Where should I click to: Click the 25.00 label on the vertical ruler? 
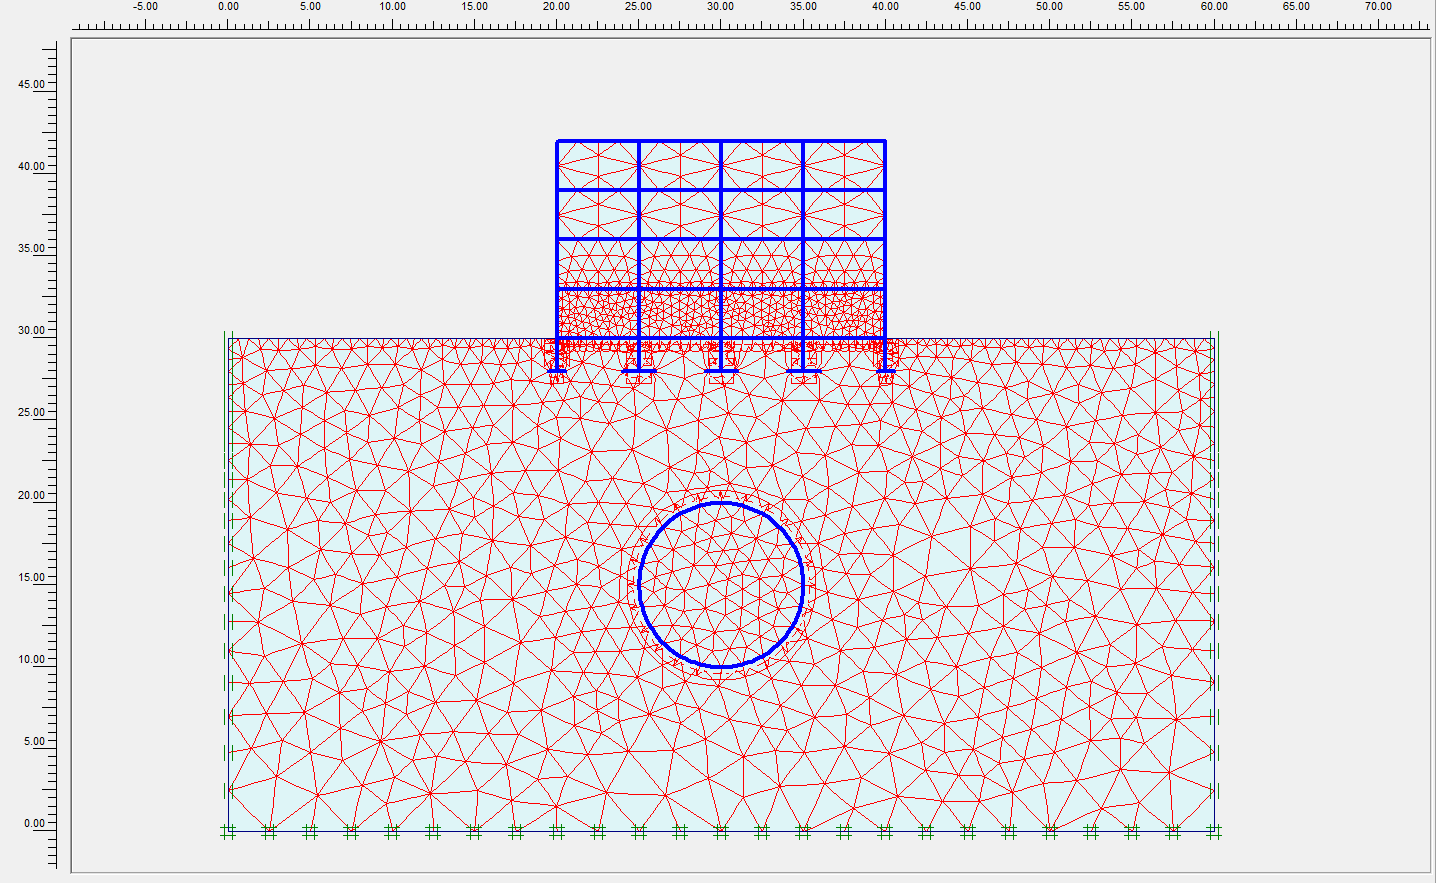(x=31, y=412)
